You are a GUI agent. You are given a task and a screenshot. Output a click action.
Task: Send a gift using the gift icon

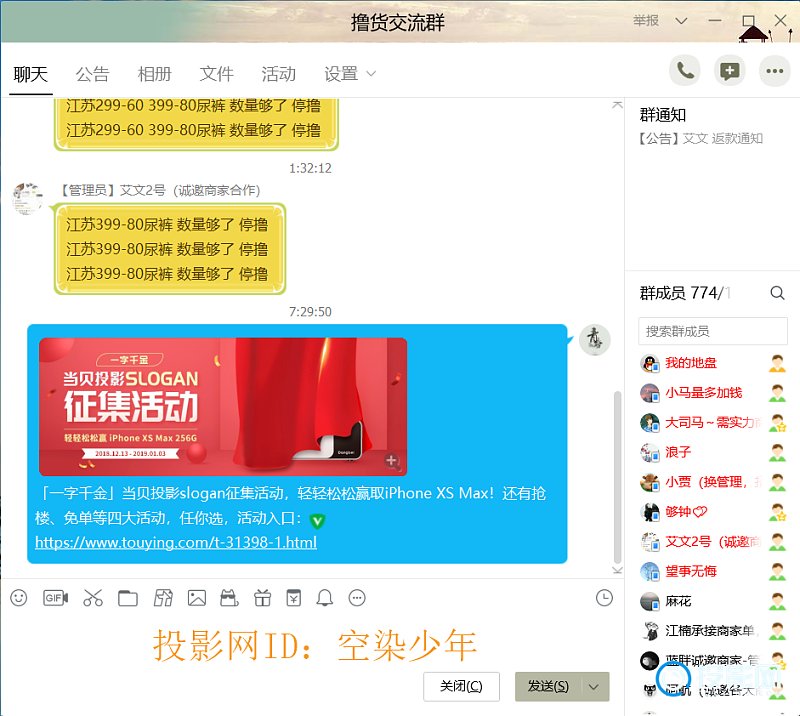pyautogui.click(x=262, y=598)
